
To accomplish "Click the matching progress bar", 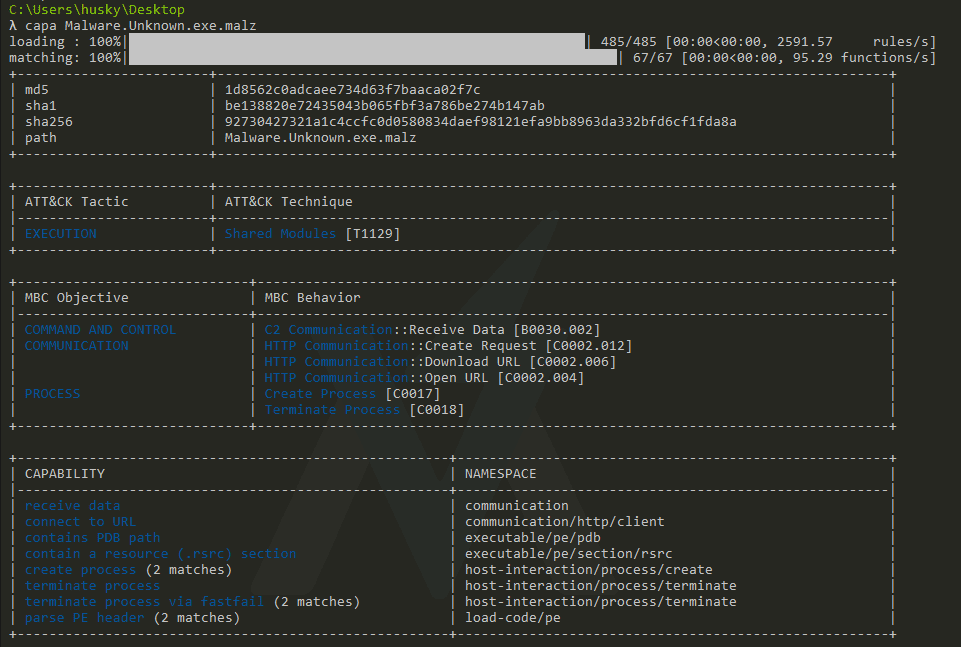I will click(x=372, y=57).
